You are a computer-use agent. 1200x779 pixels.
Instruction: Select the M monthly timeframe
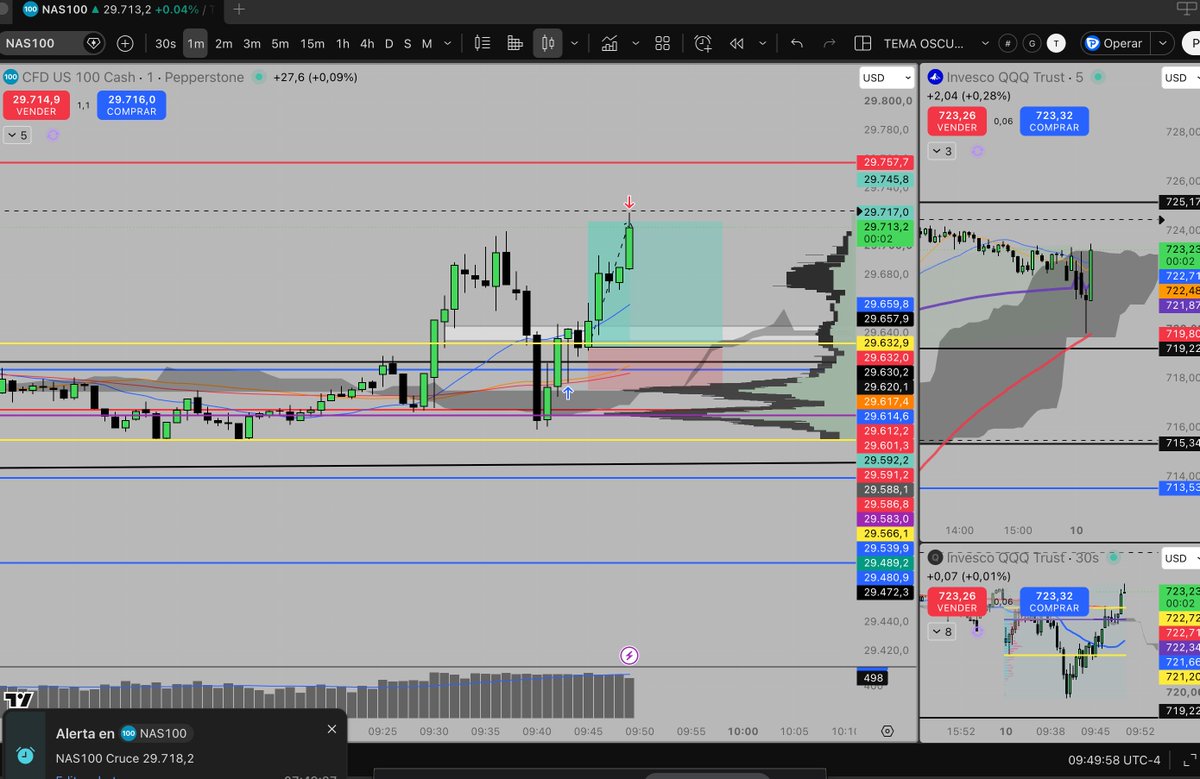(x=426, y=43)
